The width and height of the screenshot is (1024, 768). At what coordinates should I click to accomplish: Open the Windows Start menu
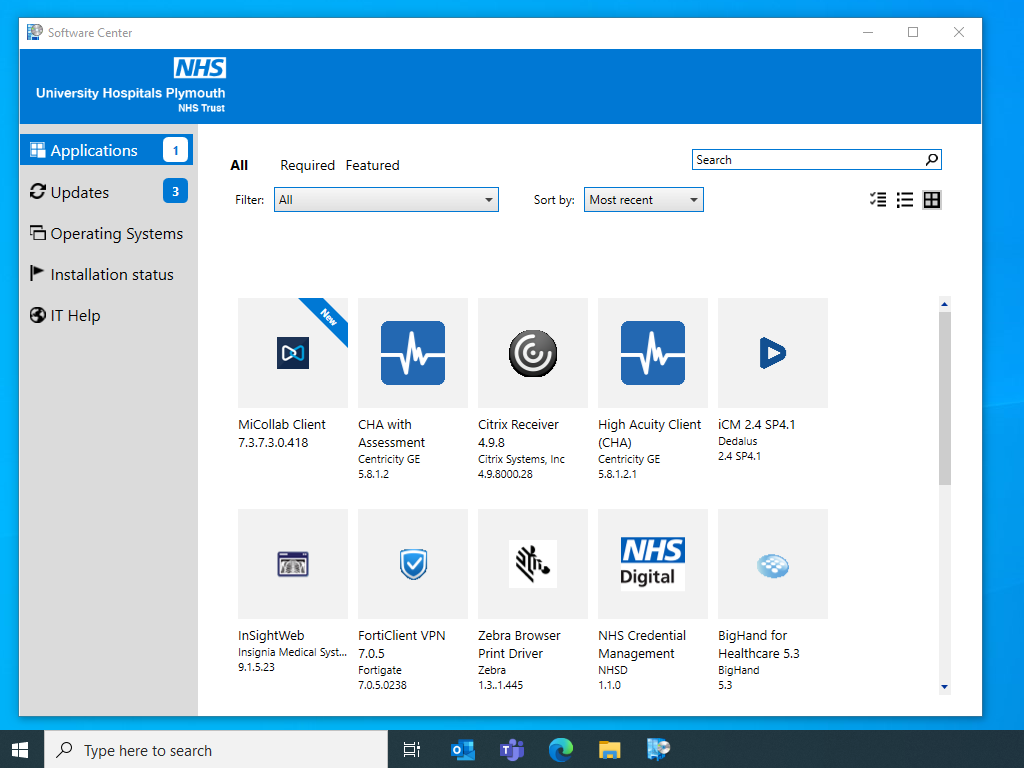[x=20, y=750]
